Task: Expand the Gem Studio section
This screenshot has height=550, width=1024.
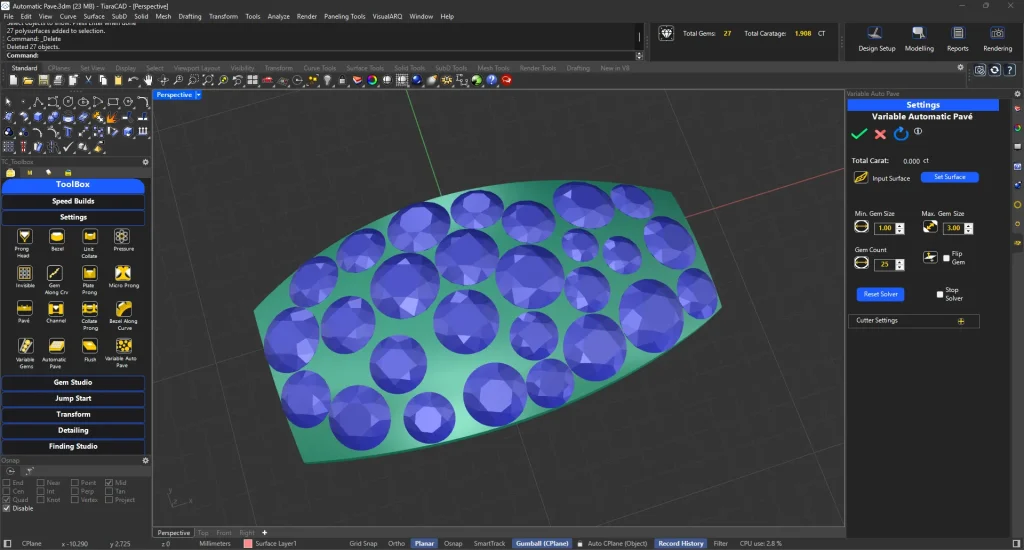Action: click(x=73, y=382)
